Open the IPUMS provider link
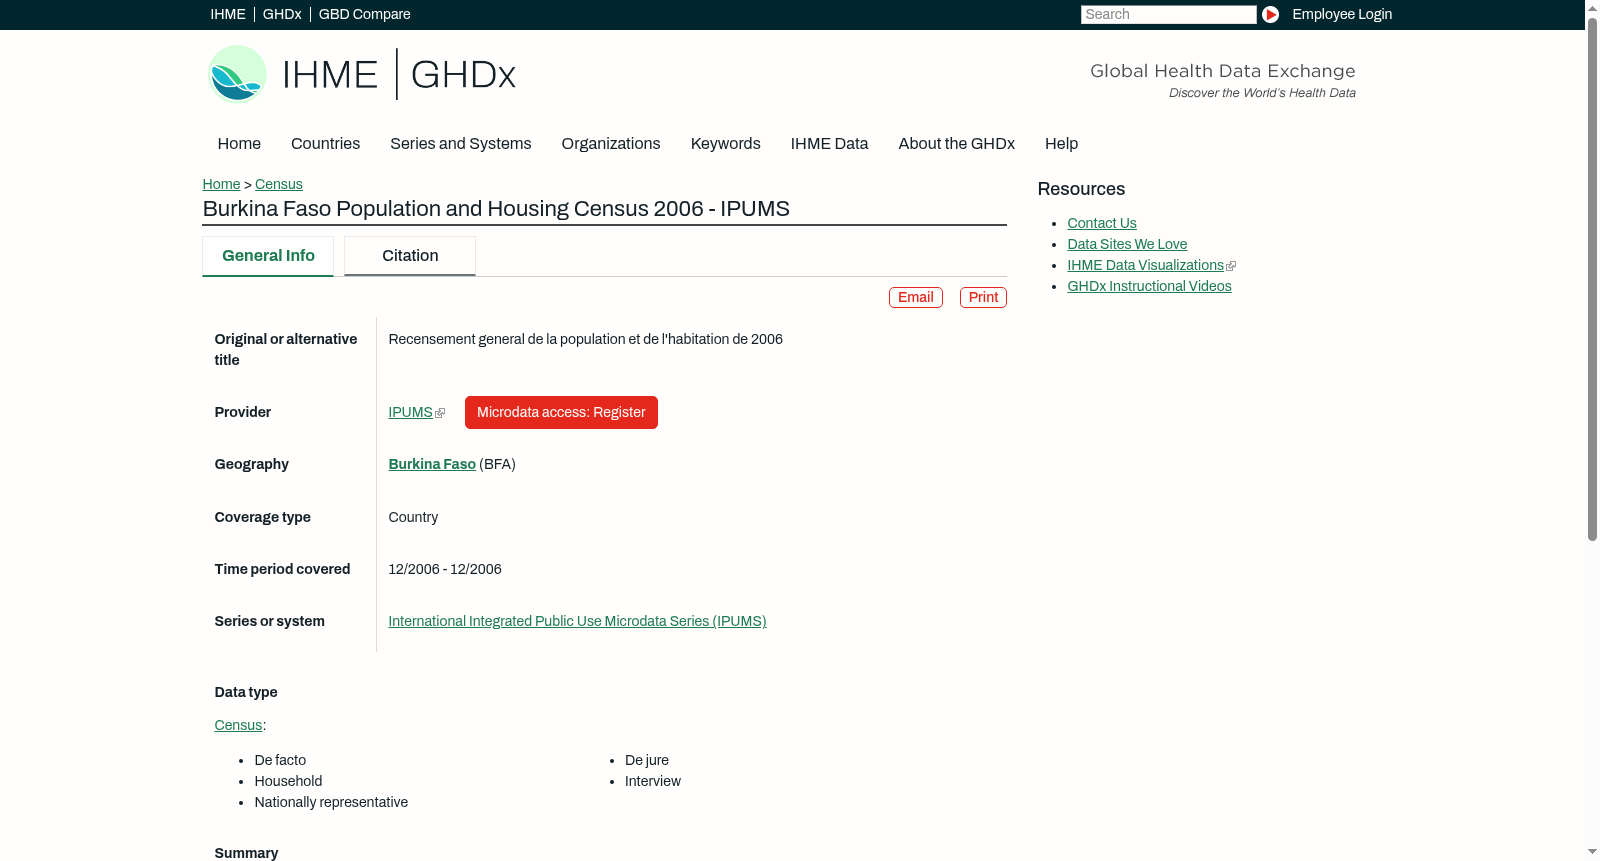This screenshot has width=1600, height=861. point(410,412)
